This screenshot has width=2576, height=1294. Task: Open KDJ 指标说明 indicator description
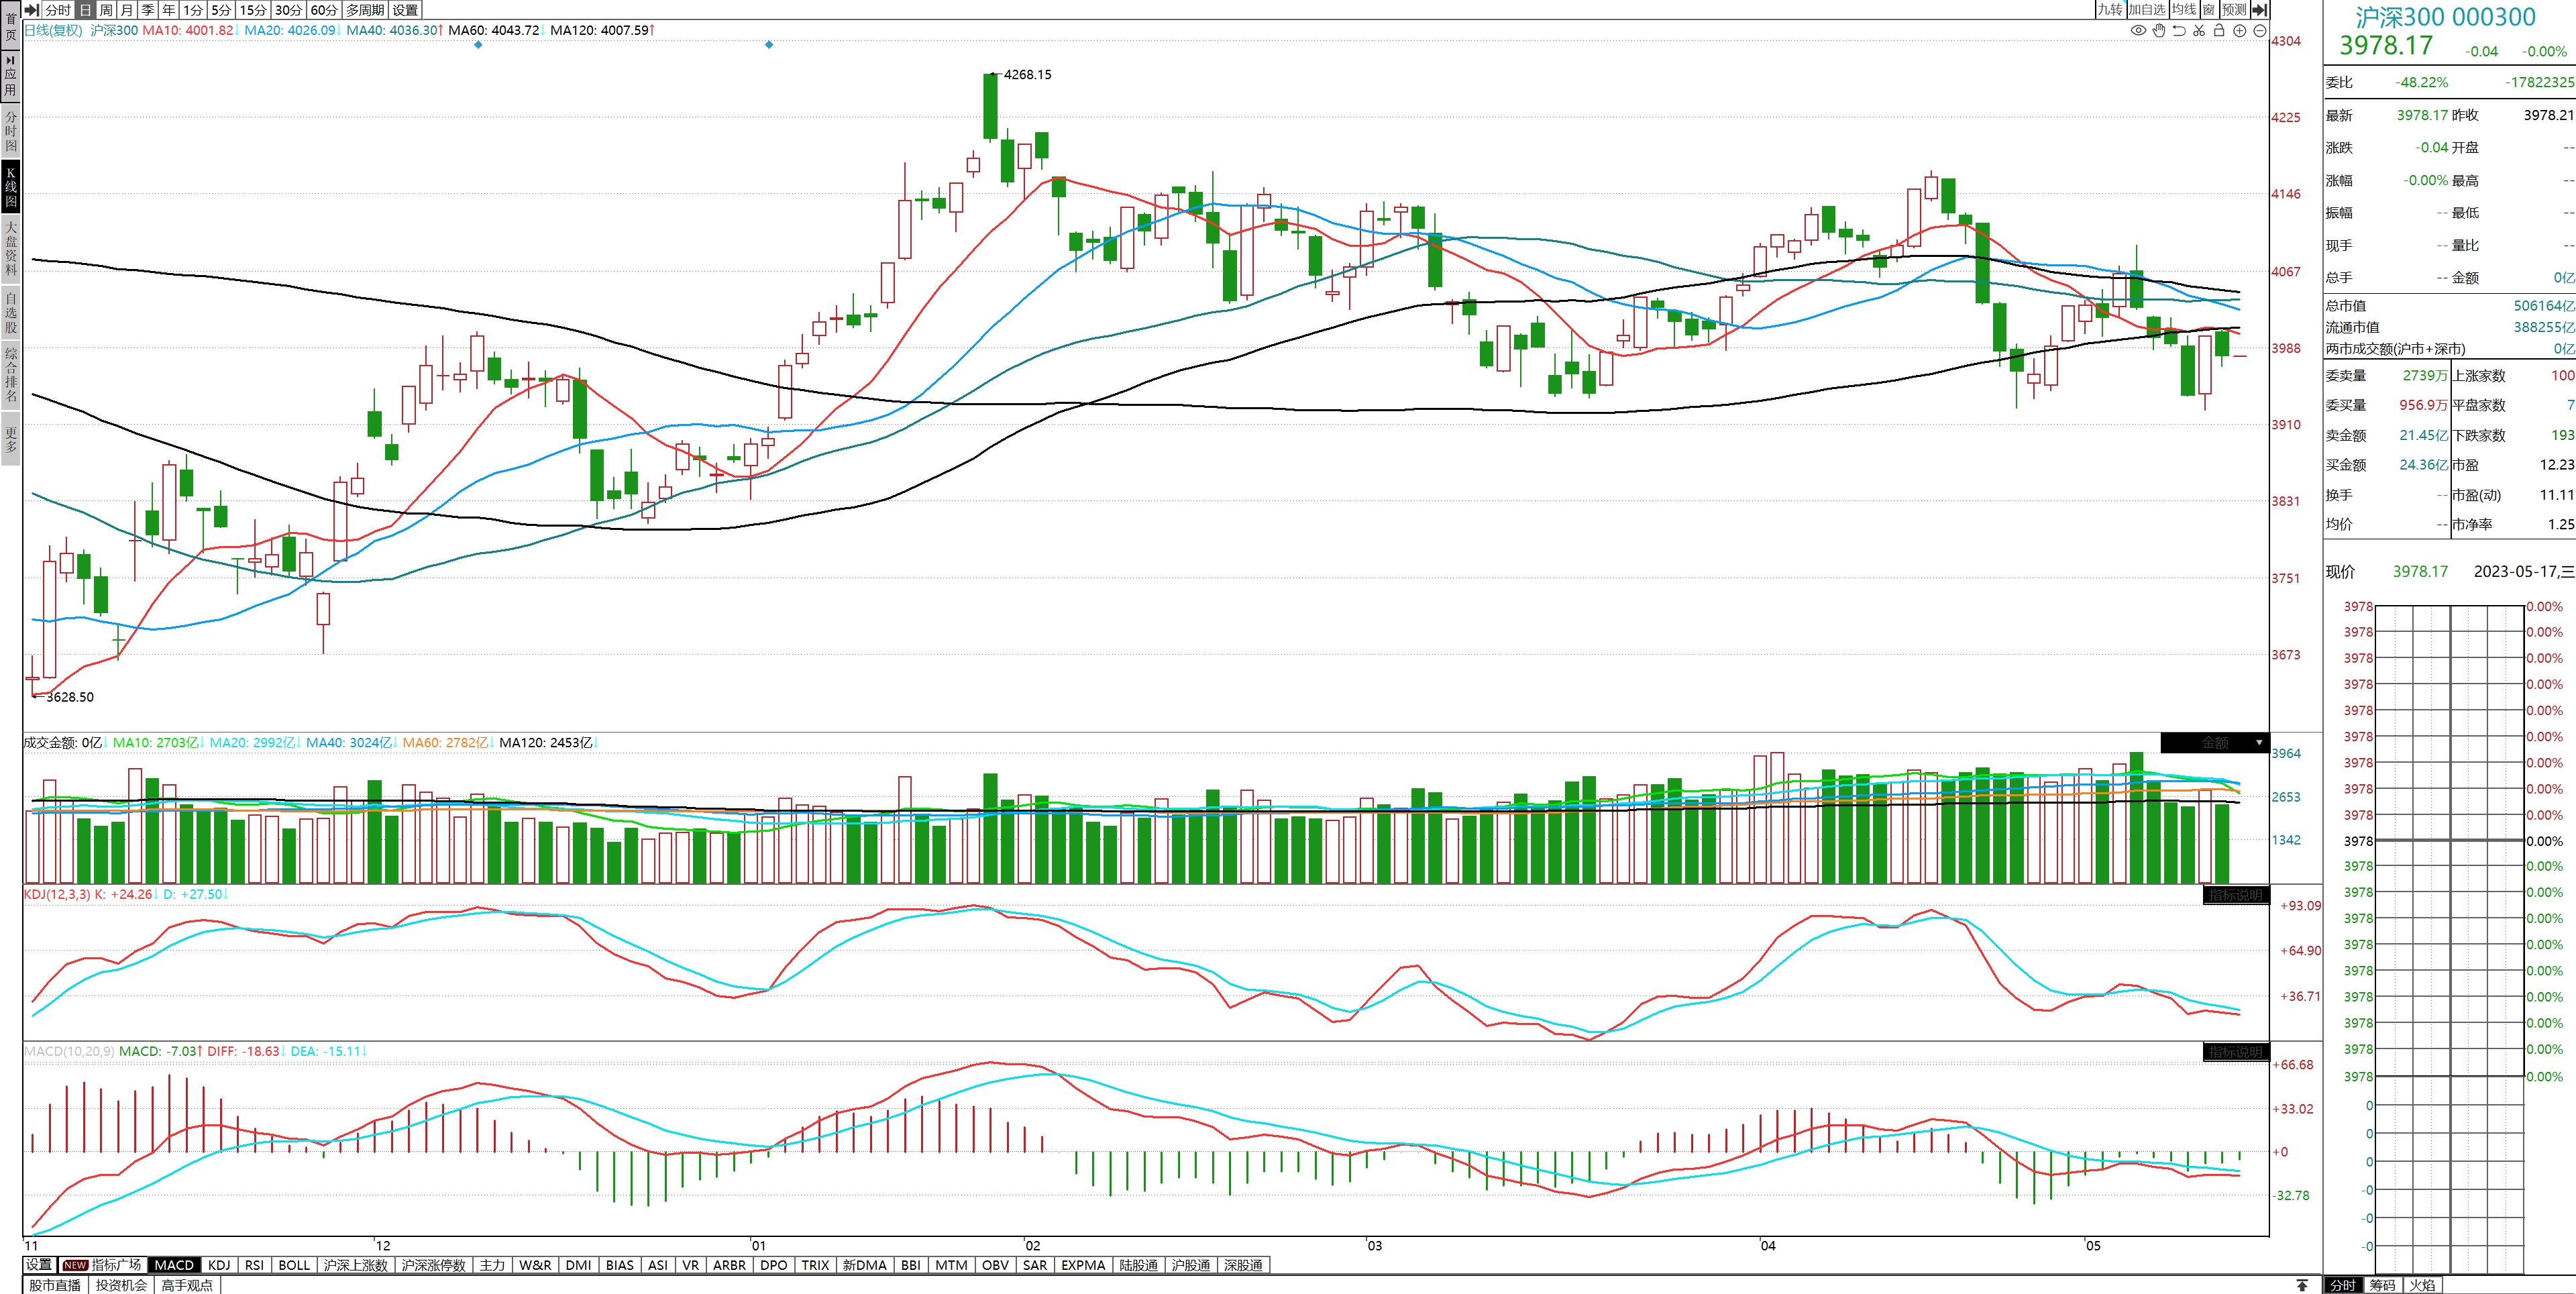click(x=2235, y=895)
